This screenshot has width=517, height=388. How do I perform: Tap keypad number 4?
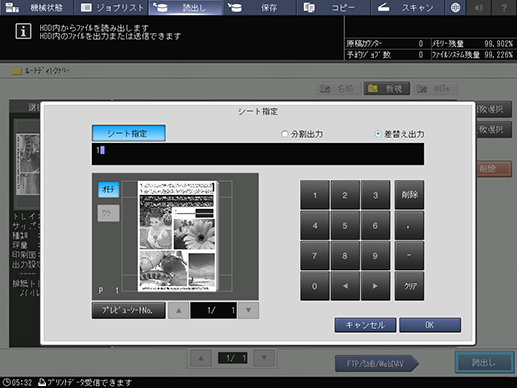[x=315, y=226]
